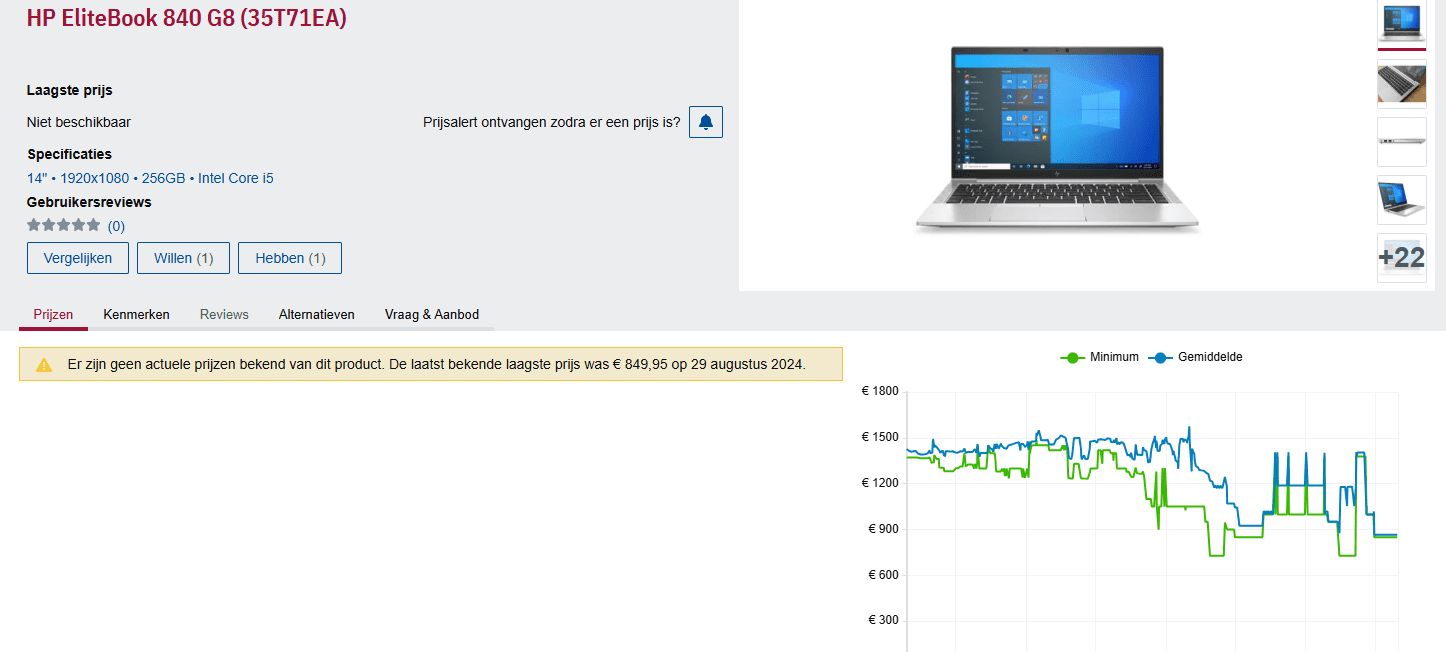Viewport: 1446px width, 652px height.
Task: Click the star rating under Gebruikersreviews
Action: tap(63, 225)
